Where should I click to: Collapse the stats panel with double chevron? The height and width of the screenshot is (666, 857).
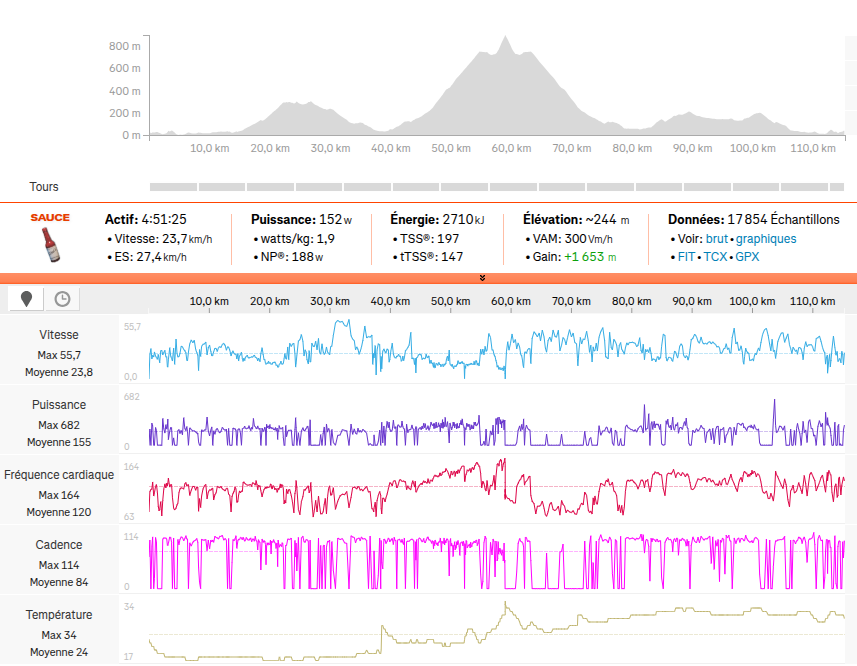(482, 278)
